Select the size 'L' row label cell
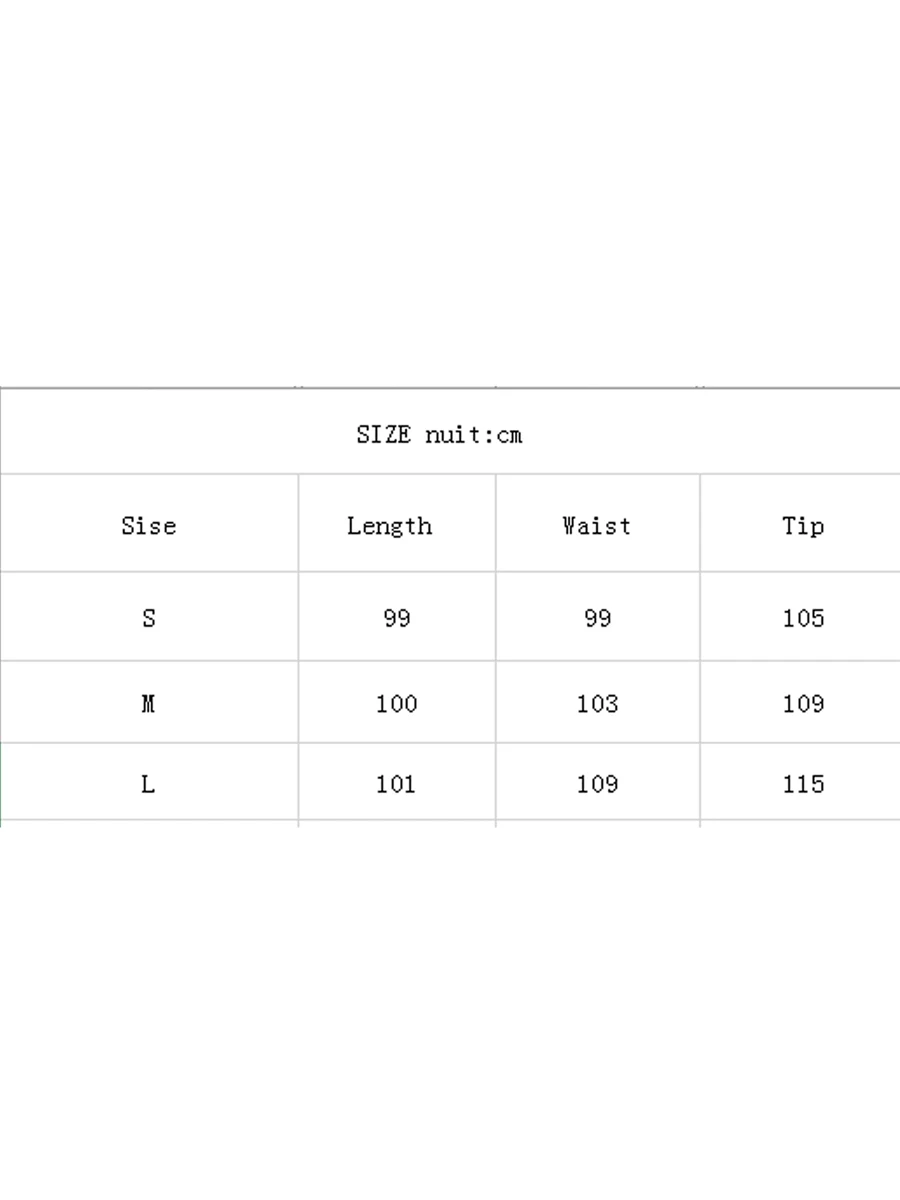 [x=149, y=782]
